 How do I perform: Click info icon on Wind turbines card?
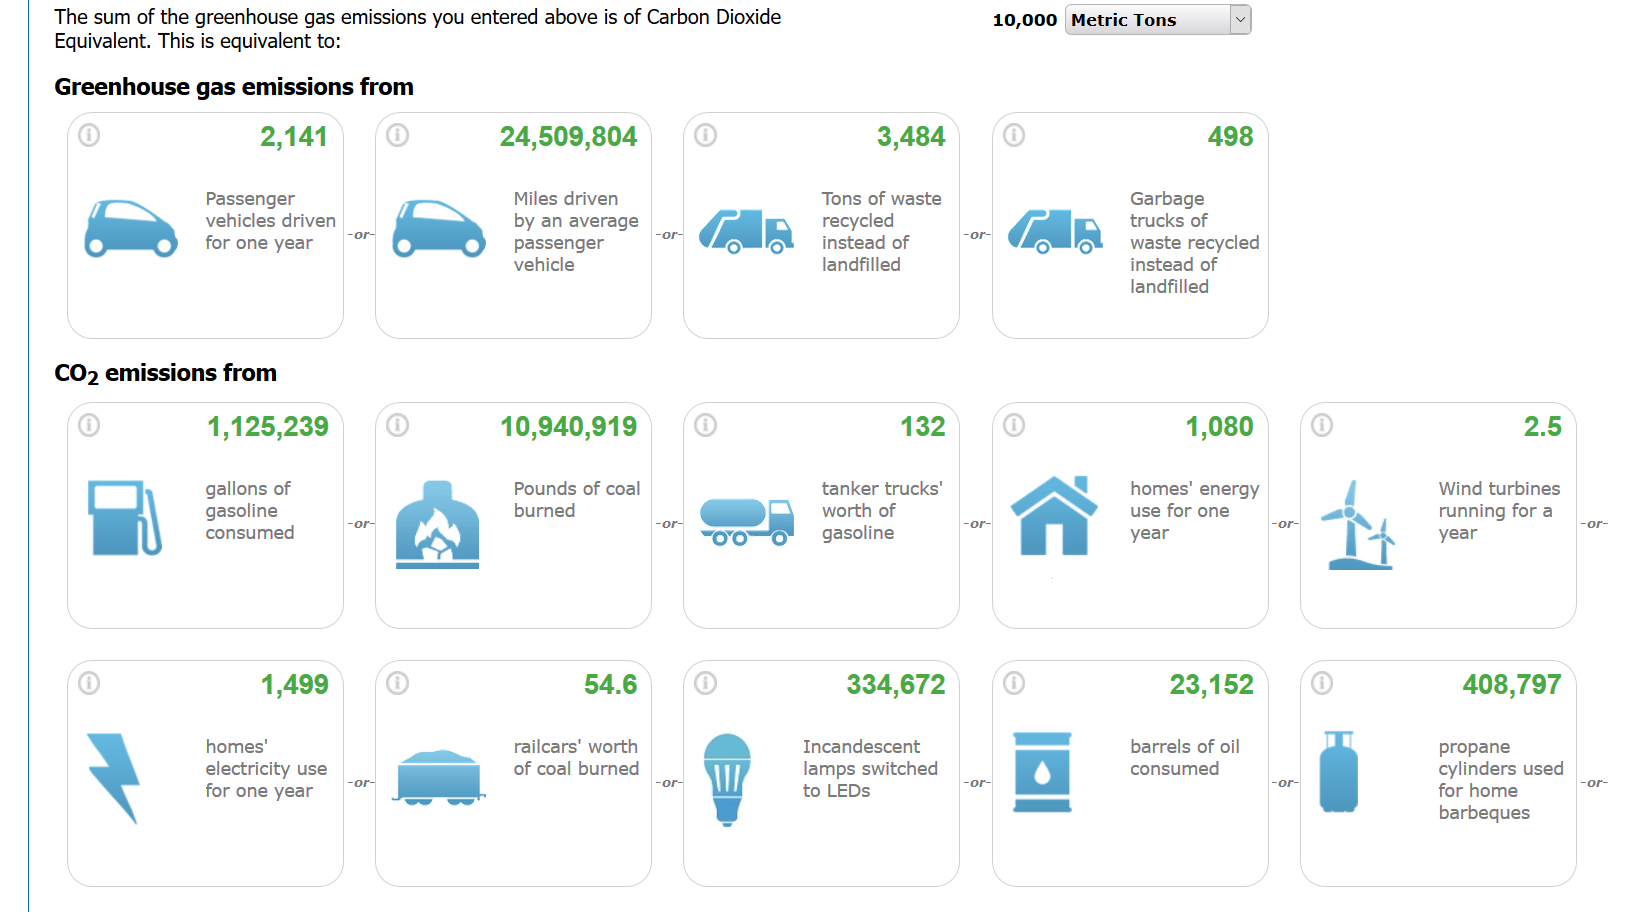pyautogui.click(x=1322, y=425)
